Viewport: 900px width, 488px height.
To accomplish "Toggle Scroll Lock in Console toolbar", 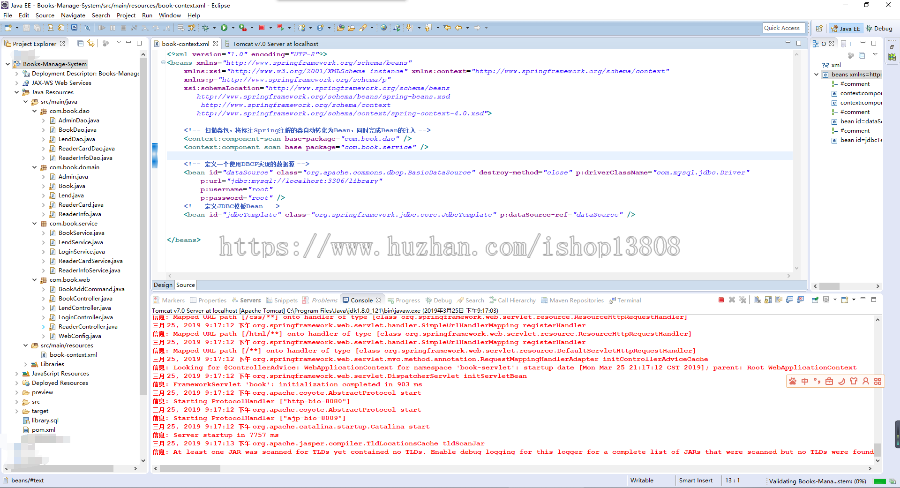I will (768, 300).
